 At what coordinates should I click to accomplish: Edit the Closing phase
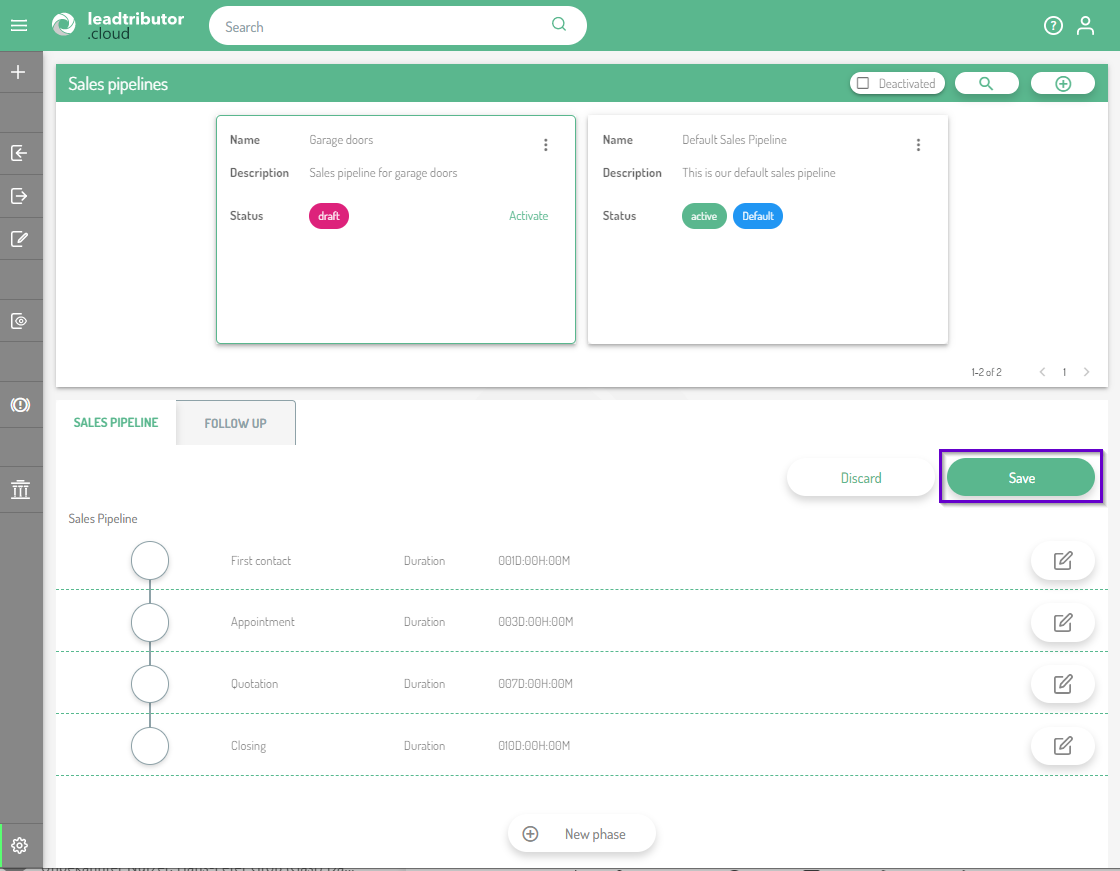tap(1062, 746)
